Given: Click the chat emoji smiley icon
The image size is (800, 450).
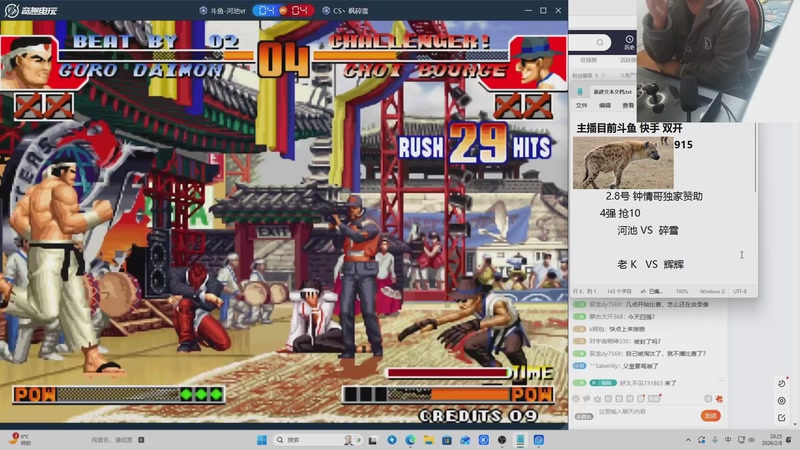Looking at the screenshot, I should coord(576,398).
